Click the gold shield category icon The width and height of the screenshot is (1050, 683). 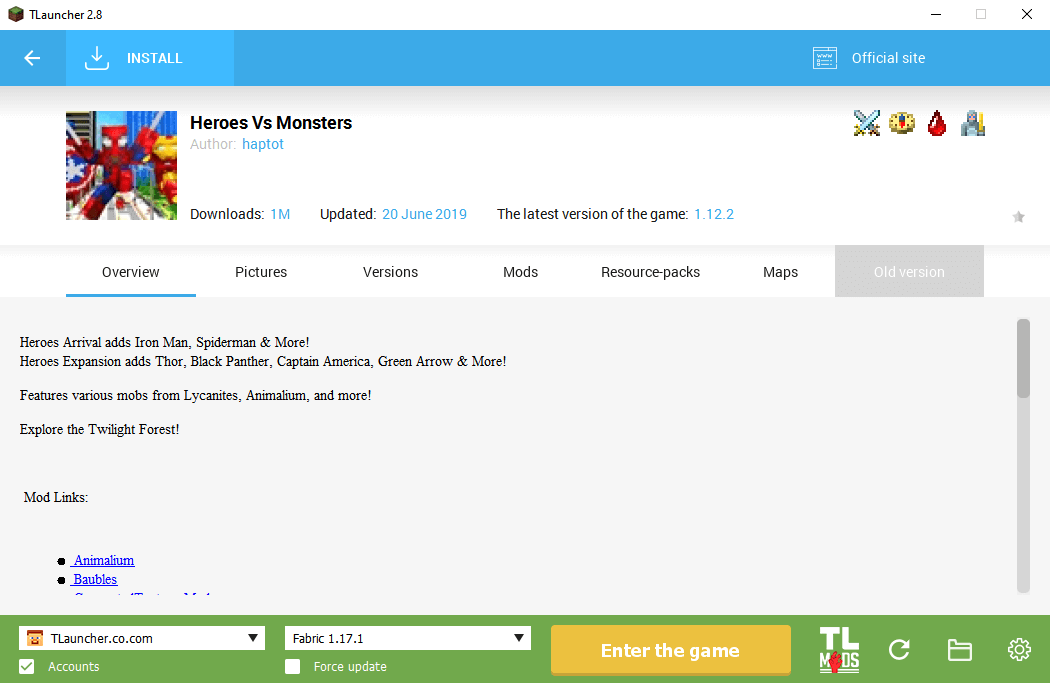click(901, 123)
